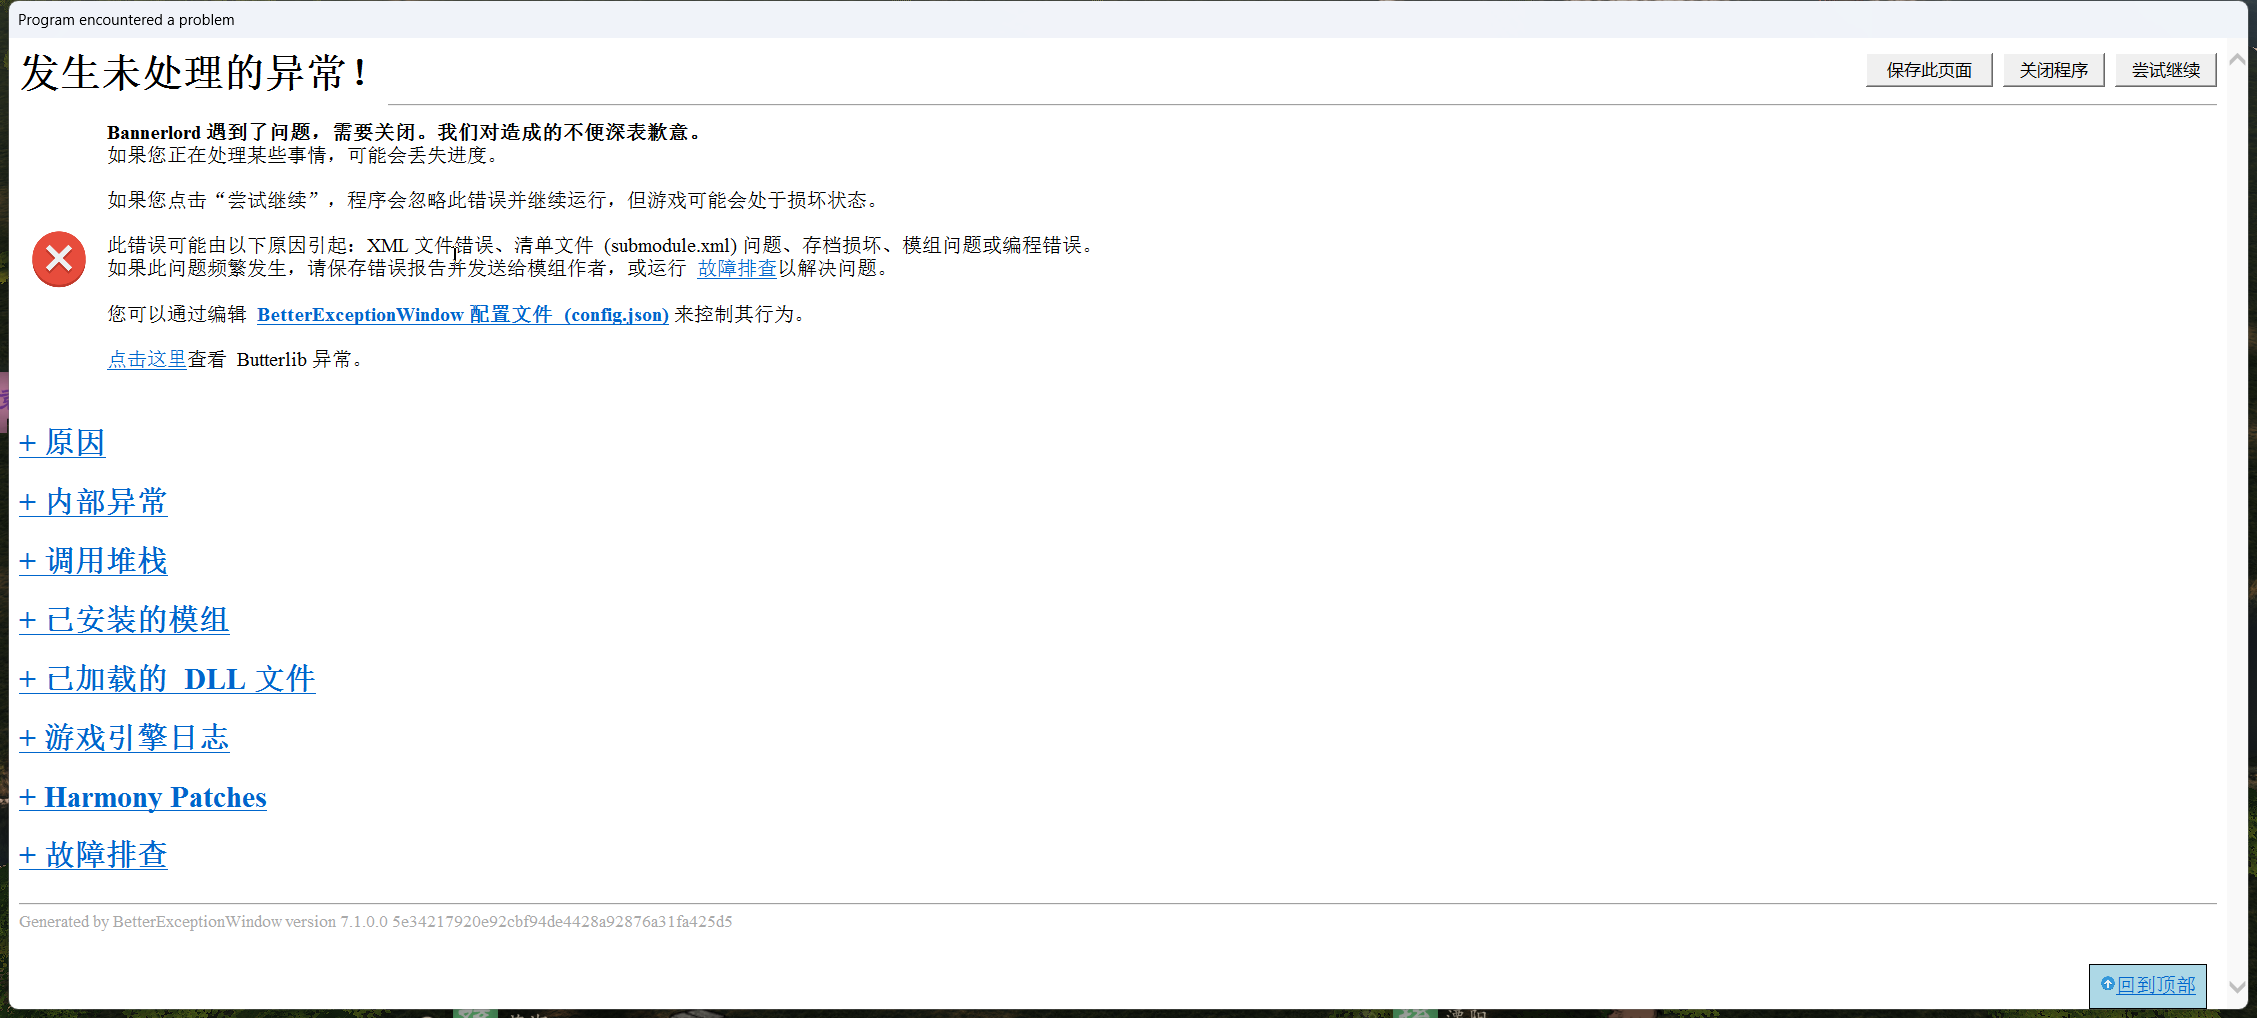Image resolution: width=2257 pixels, height=1018 pixels.
Task: Open the BetterExceptionWindow config.json link
Action: (462, 314)
